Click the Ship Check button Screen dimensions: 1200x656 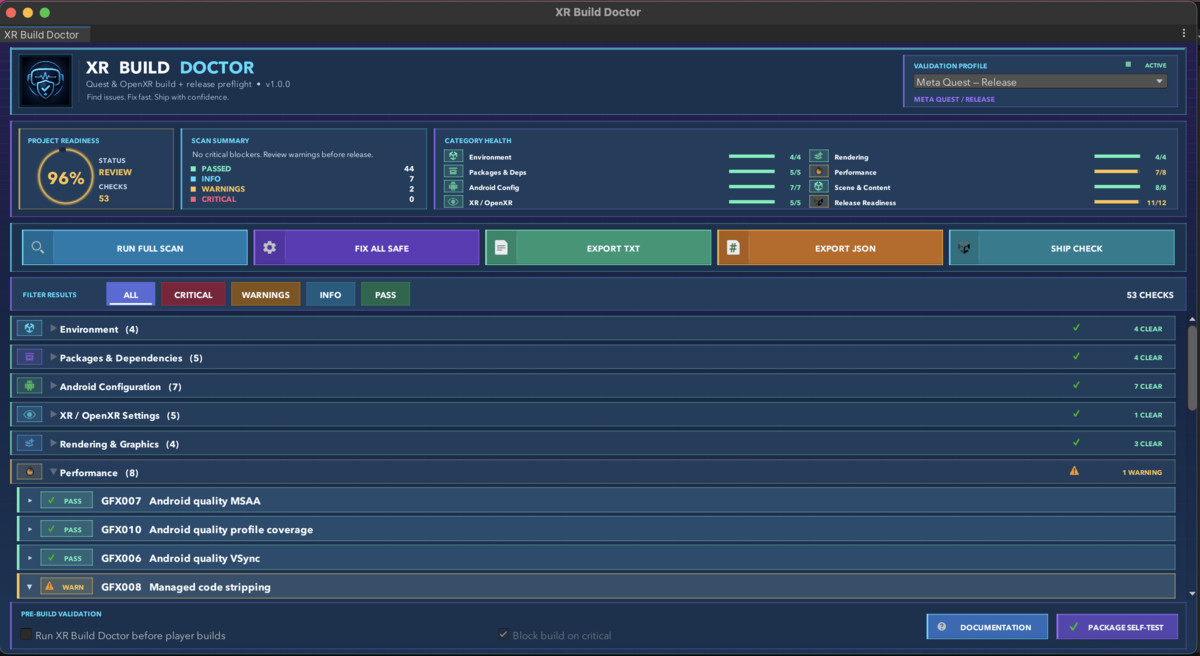coord(1062,248)
